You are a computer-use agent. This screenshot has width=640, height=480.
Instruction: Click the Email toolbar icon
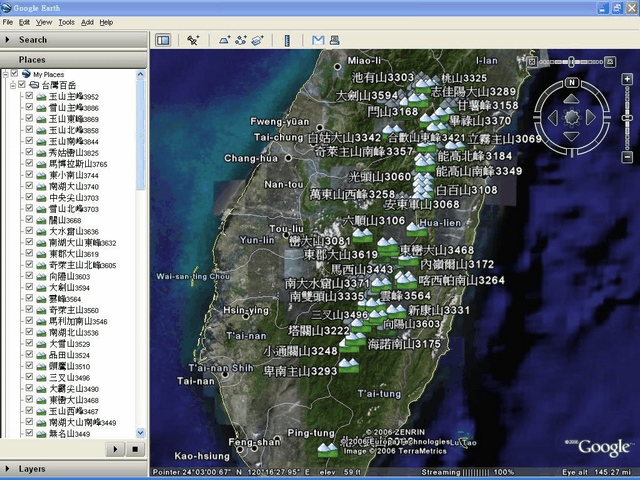[x=318, y=40]
